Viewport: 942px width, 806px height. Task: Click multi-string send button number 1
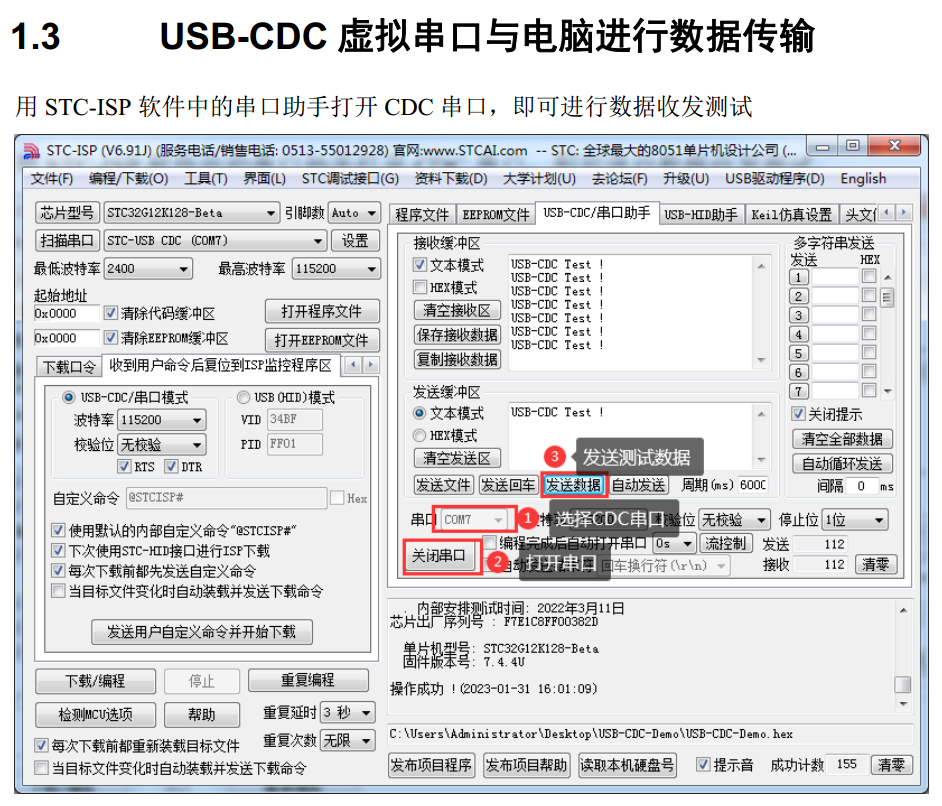click(798, 277)
